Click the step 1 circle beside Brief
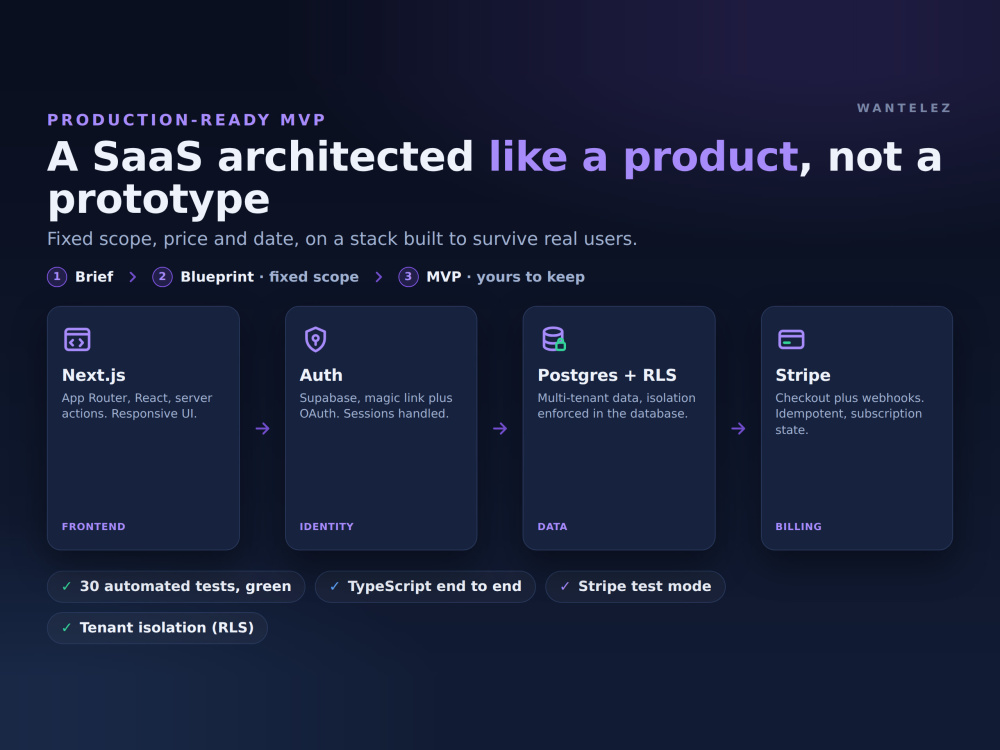This screenshot has height=750, width=1000. click(57, 277)
